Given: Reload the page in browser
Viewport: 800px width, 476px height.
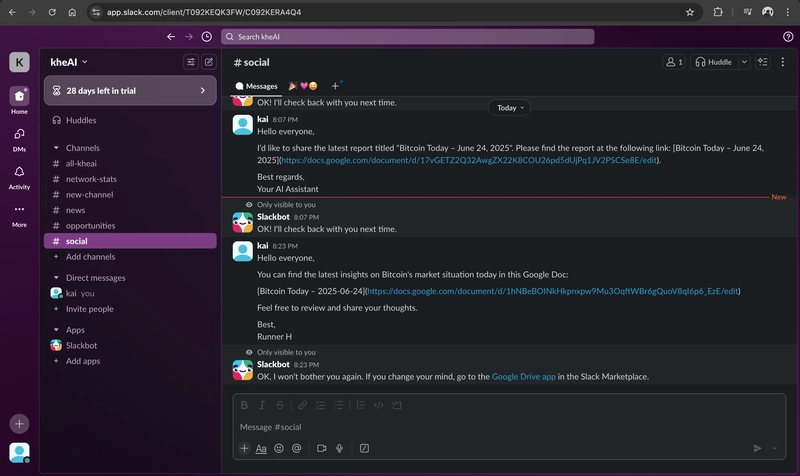Looking at the screenshot, I should [x=52, y=12].
